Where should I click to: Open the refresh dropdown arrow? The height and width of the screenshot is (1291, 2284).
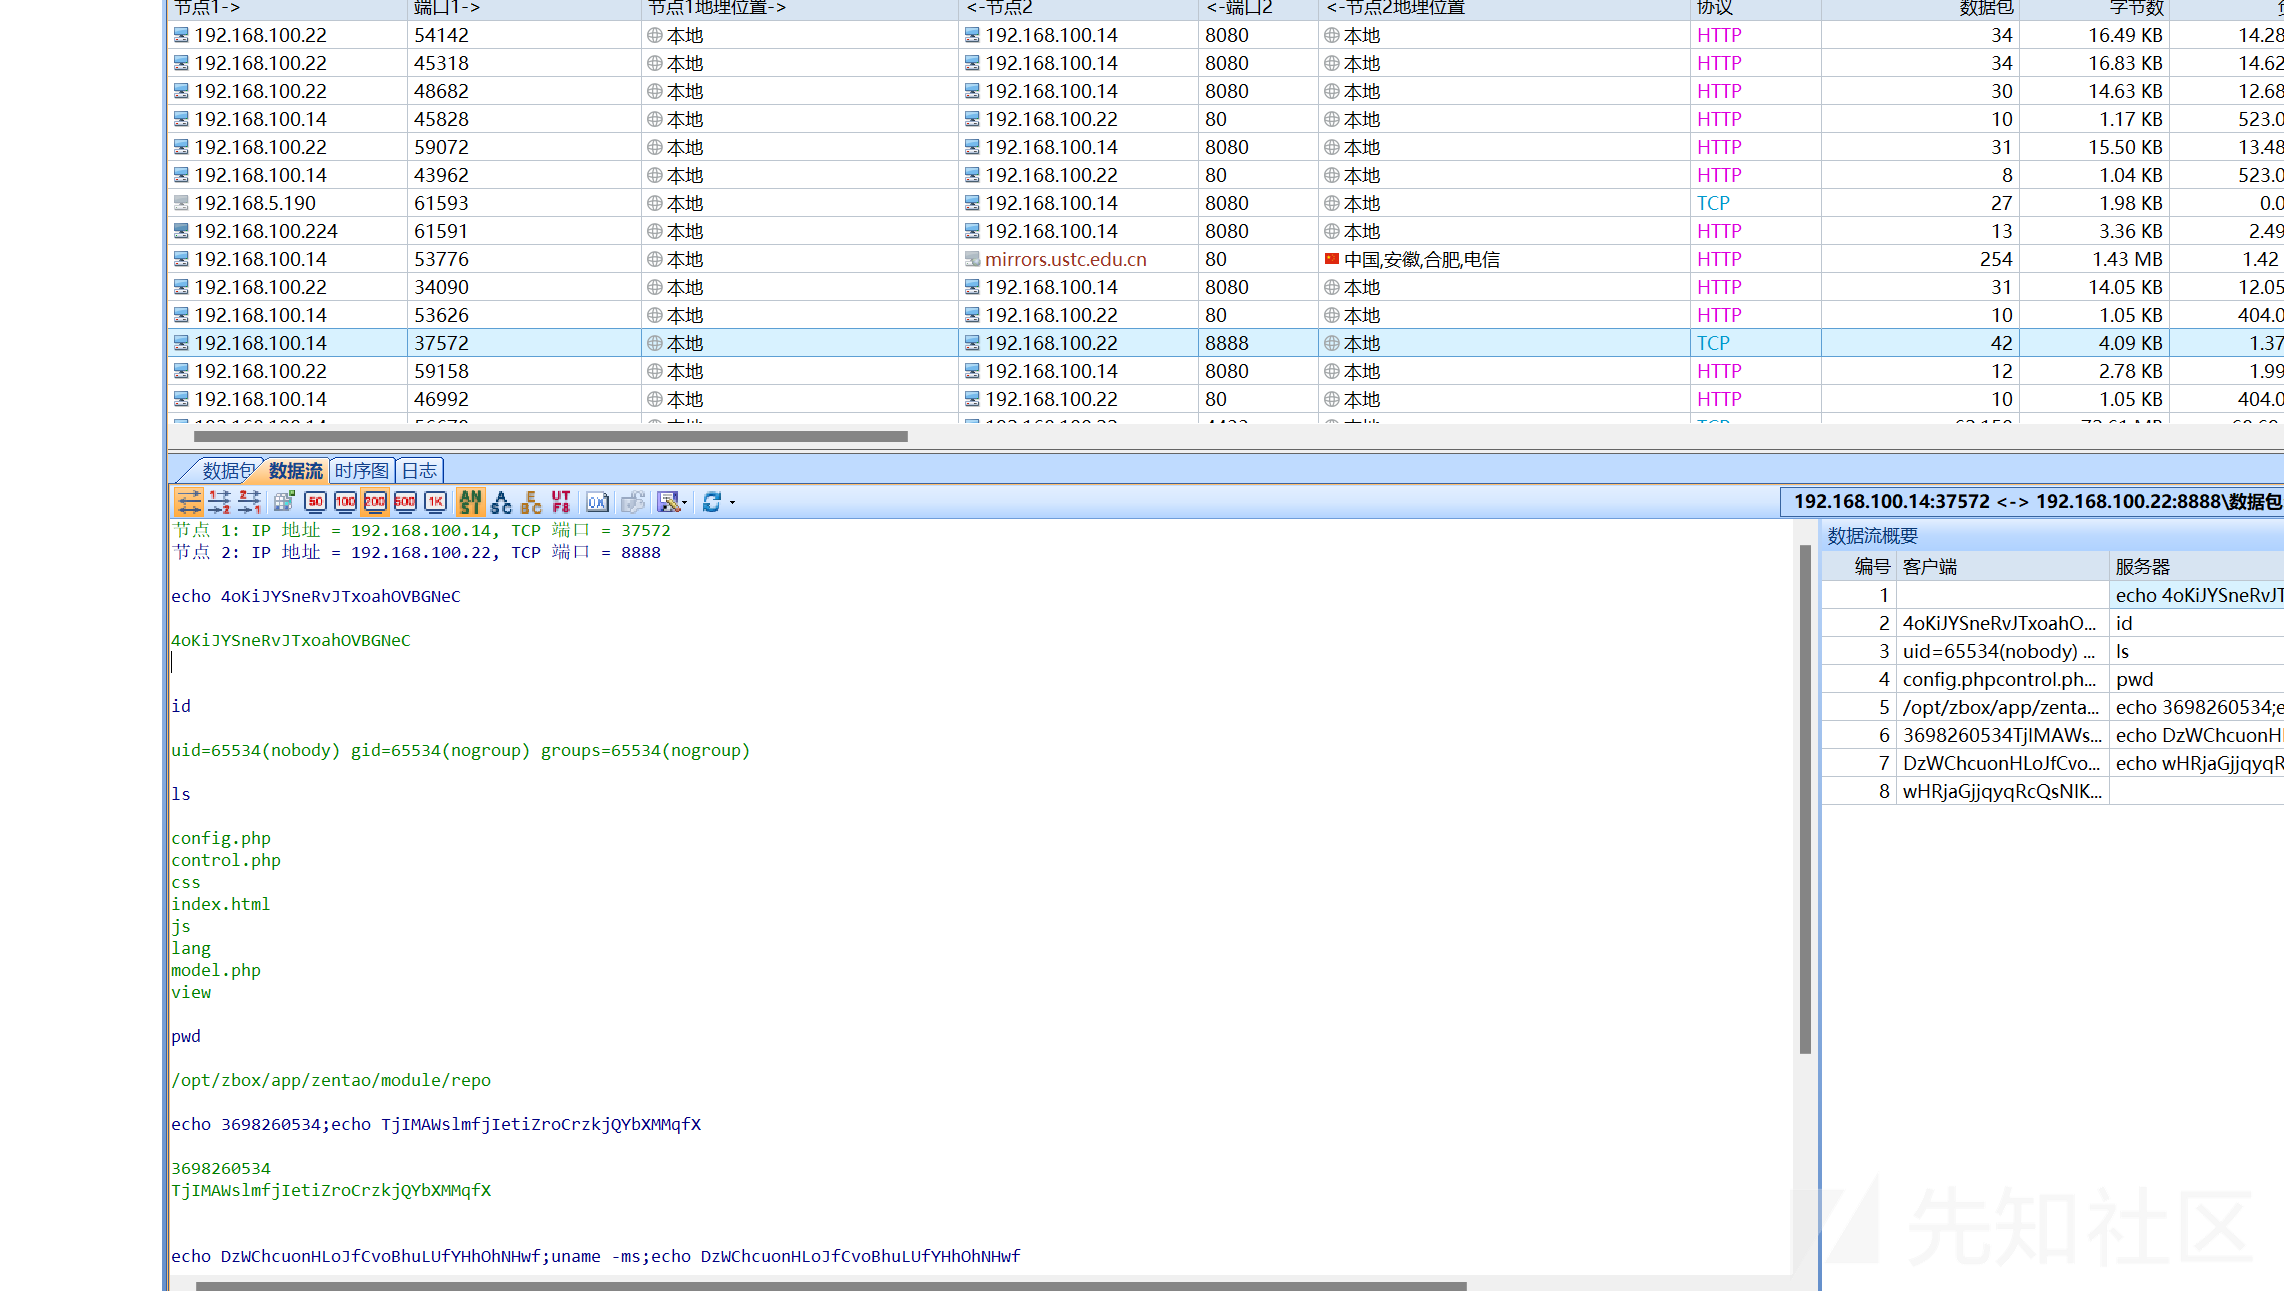(732, 502)
